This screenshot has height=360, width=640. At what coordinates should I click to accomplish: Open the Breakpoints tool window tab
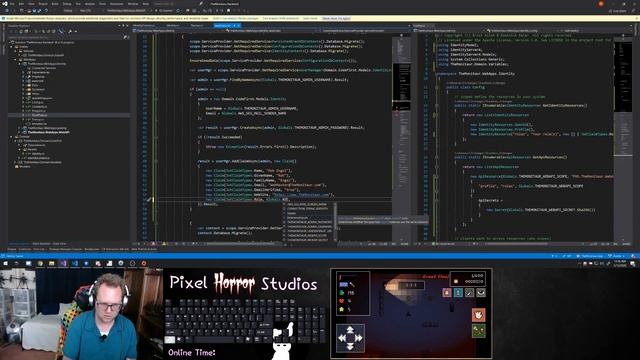91,249
